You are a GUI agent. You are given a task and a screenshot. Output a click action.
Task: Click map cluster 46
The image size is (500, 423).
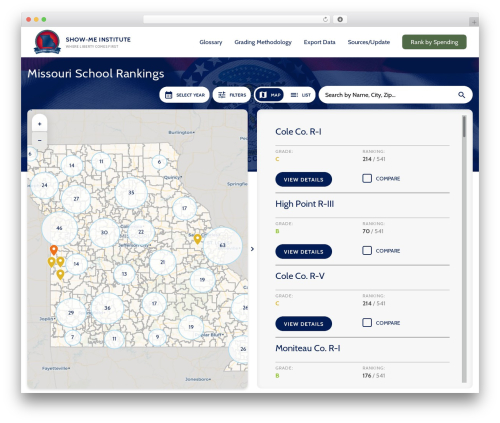59,228
